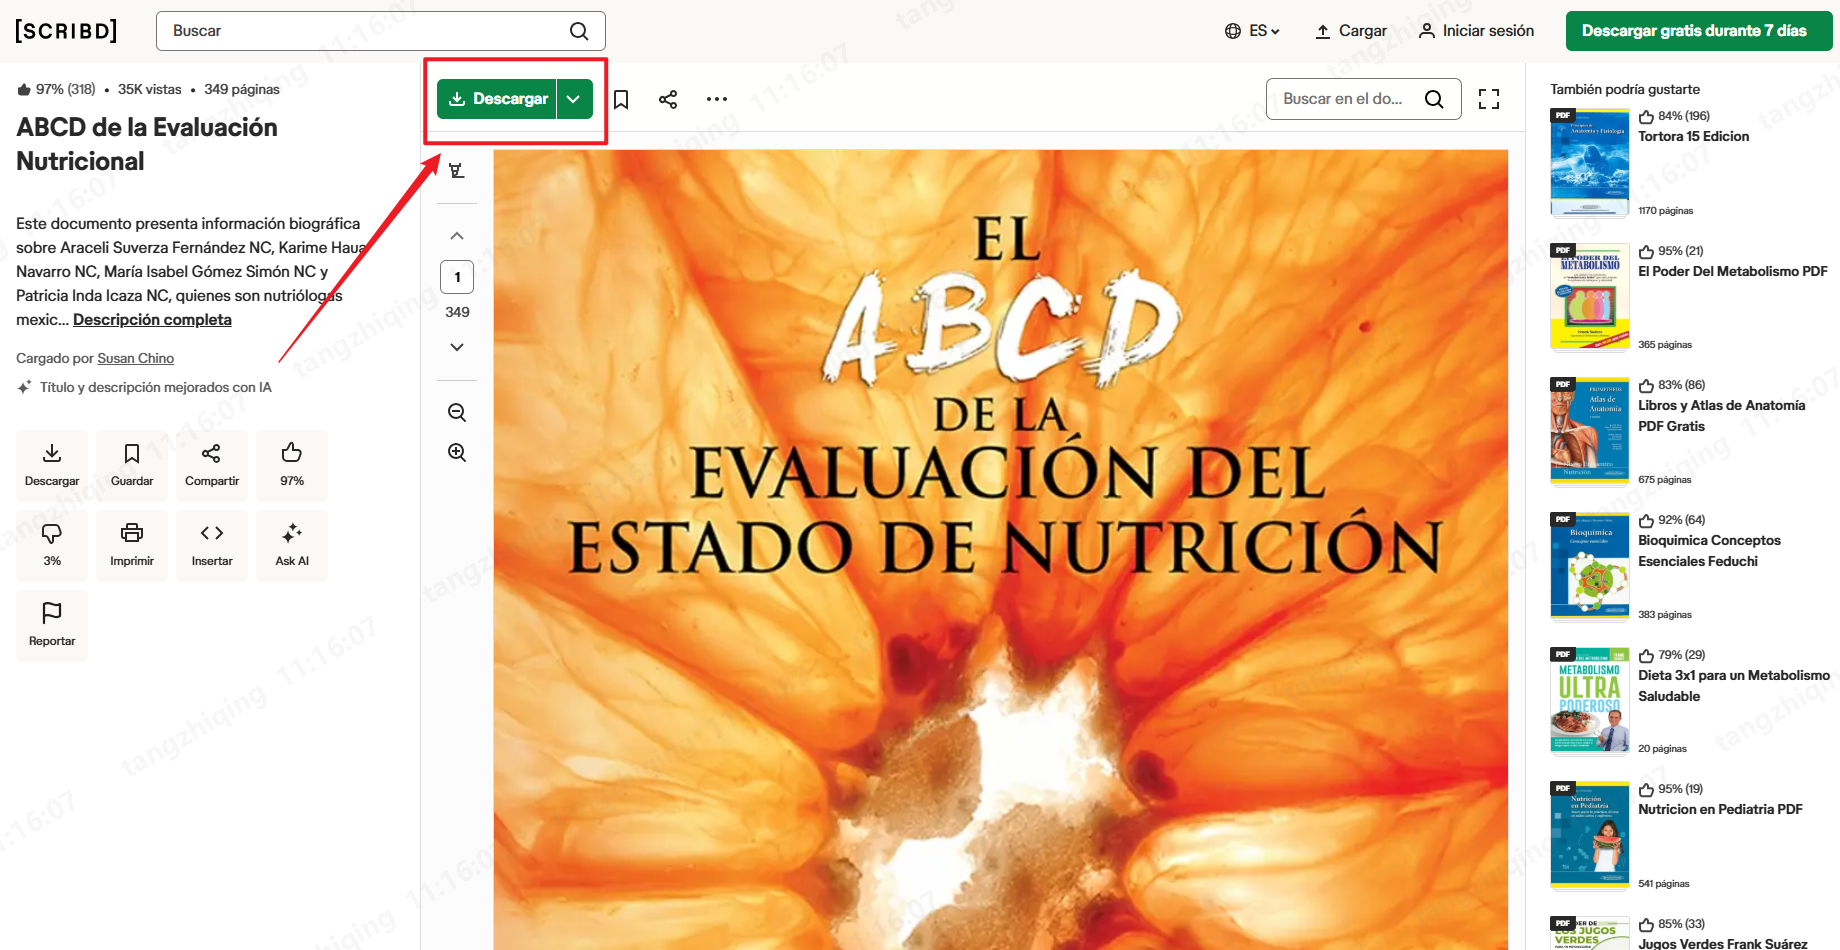Click the Ask AI tile

coord(292,546)
